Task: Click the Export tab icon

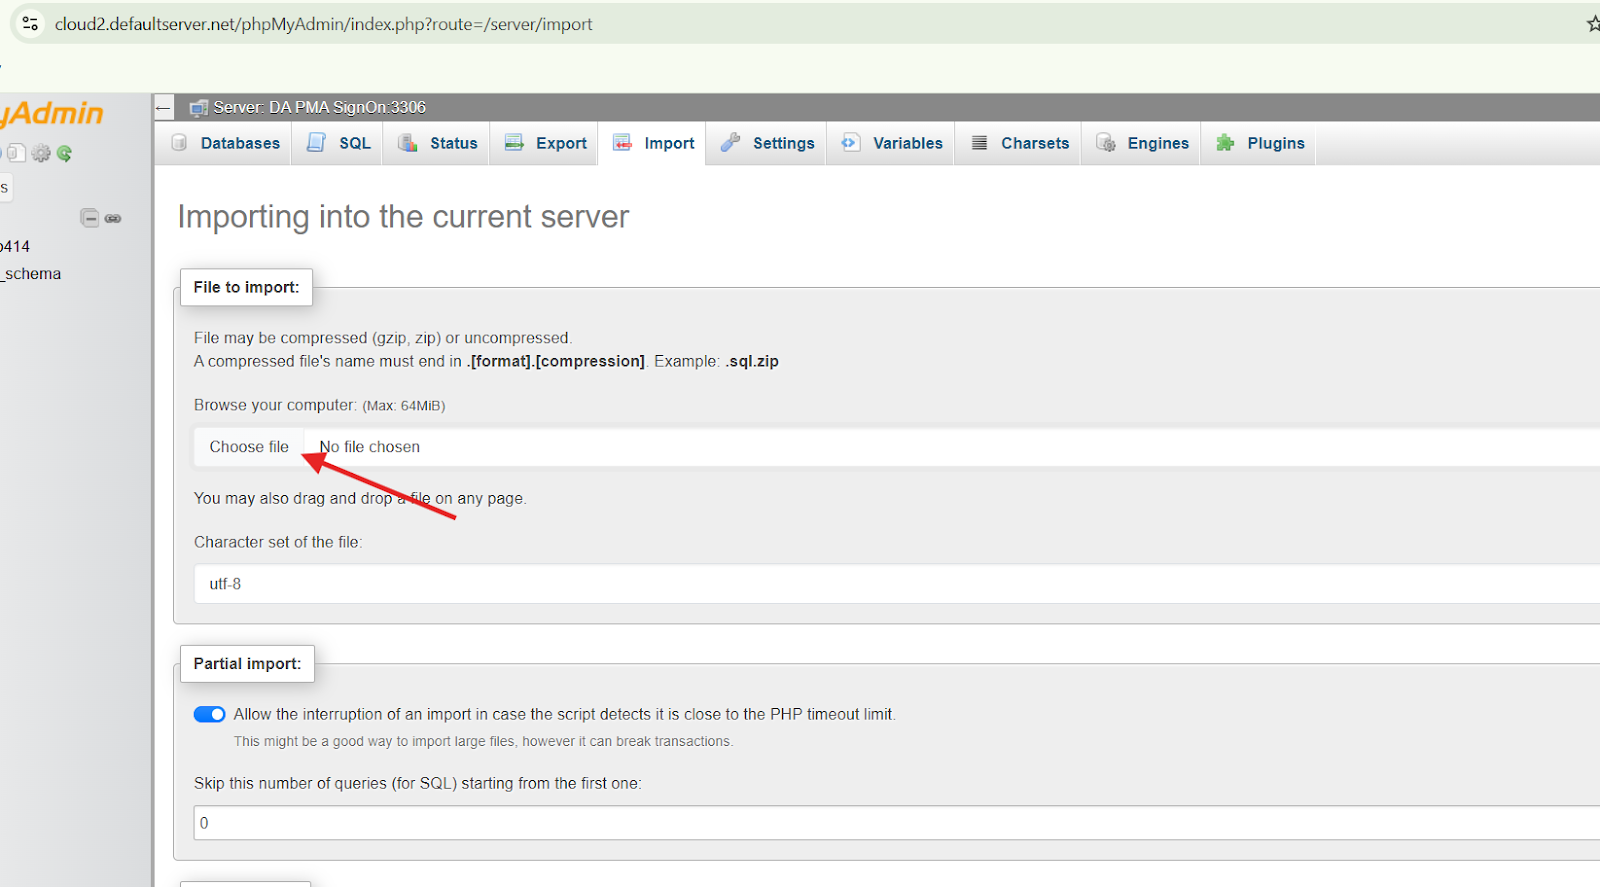Action: [514, 143]
